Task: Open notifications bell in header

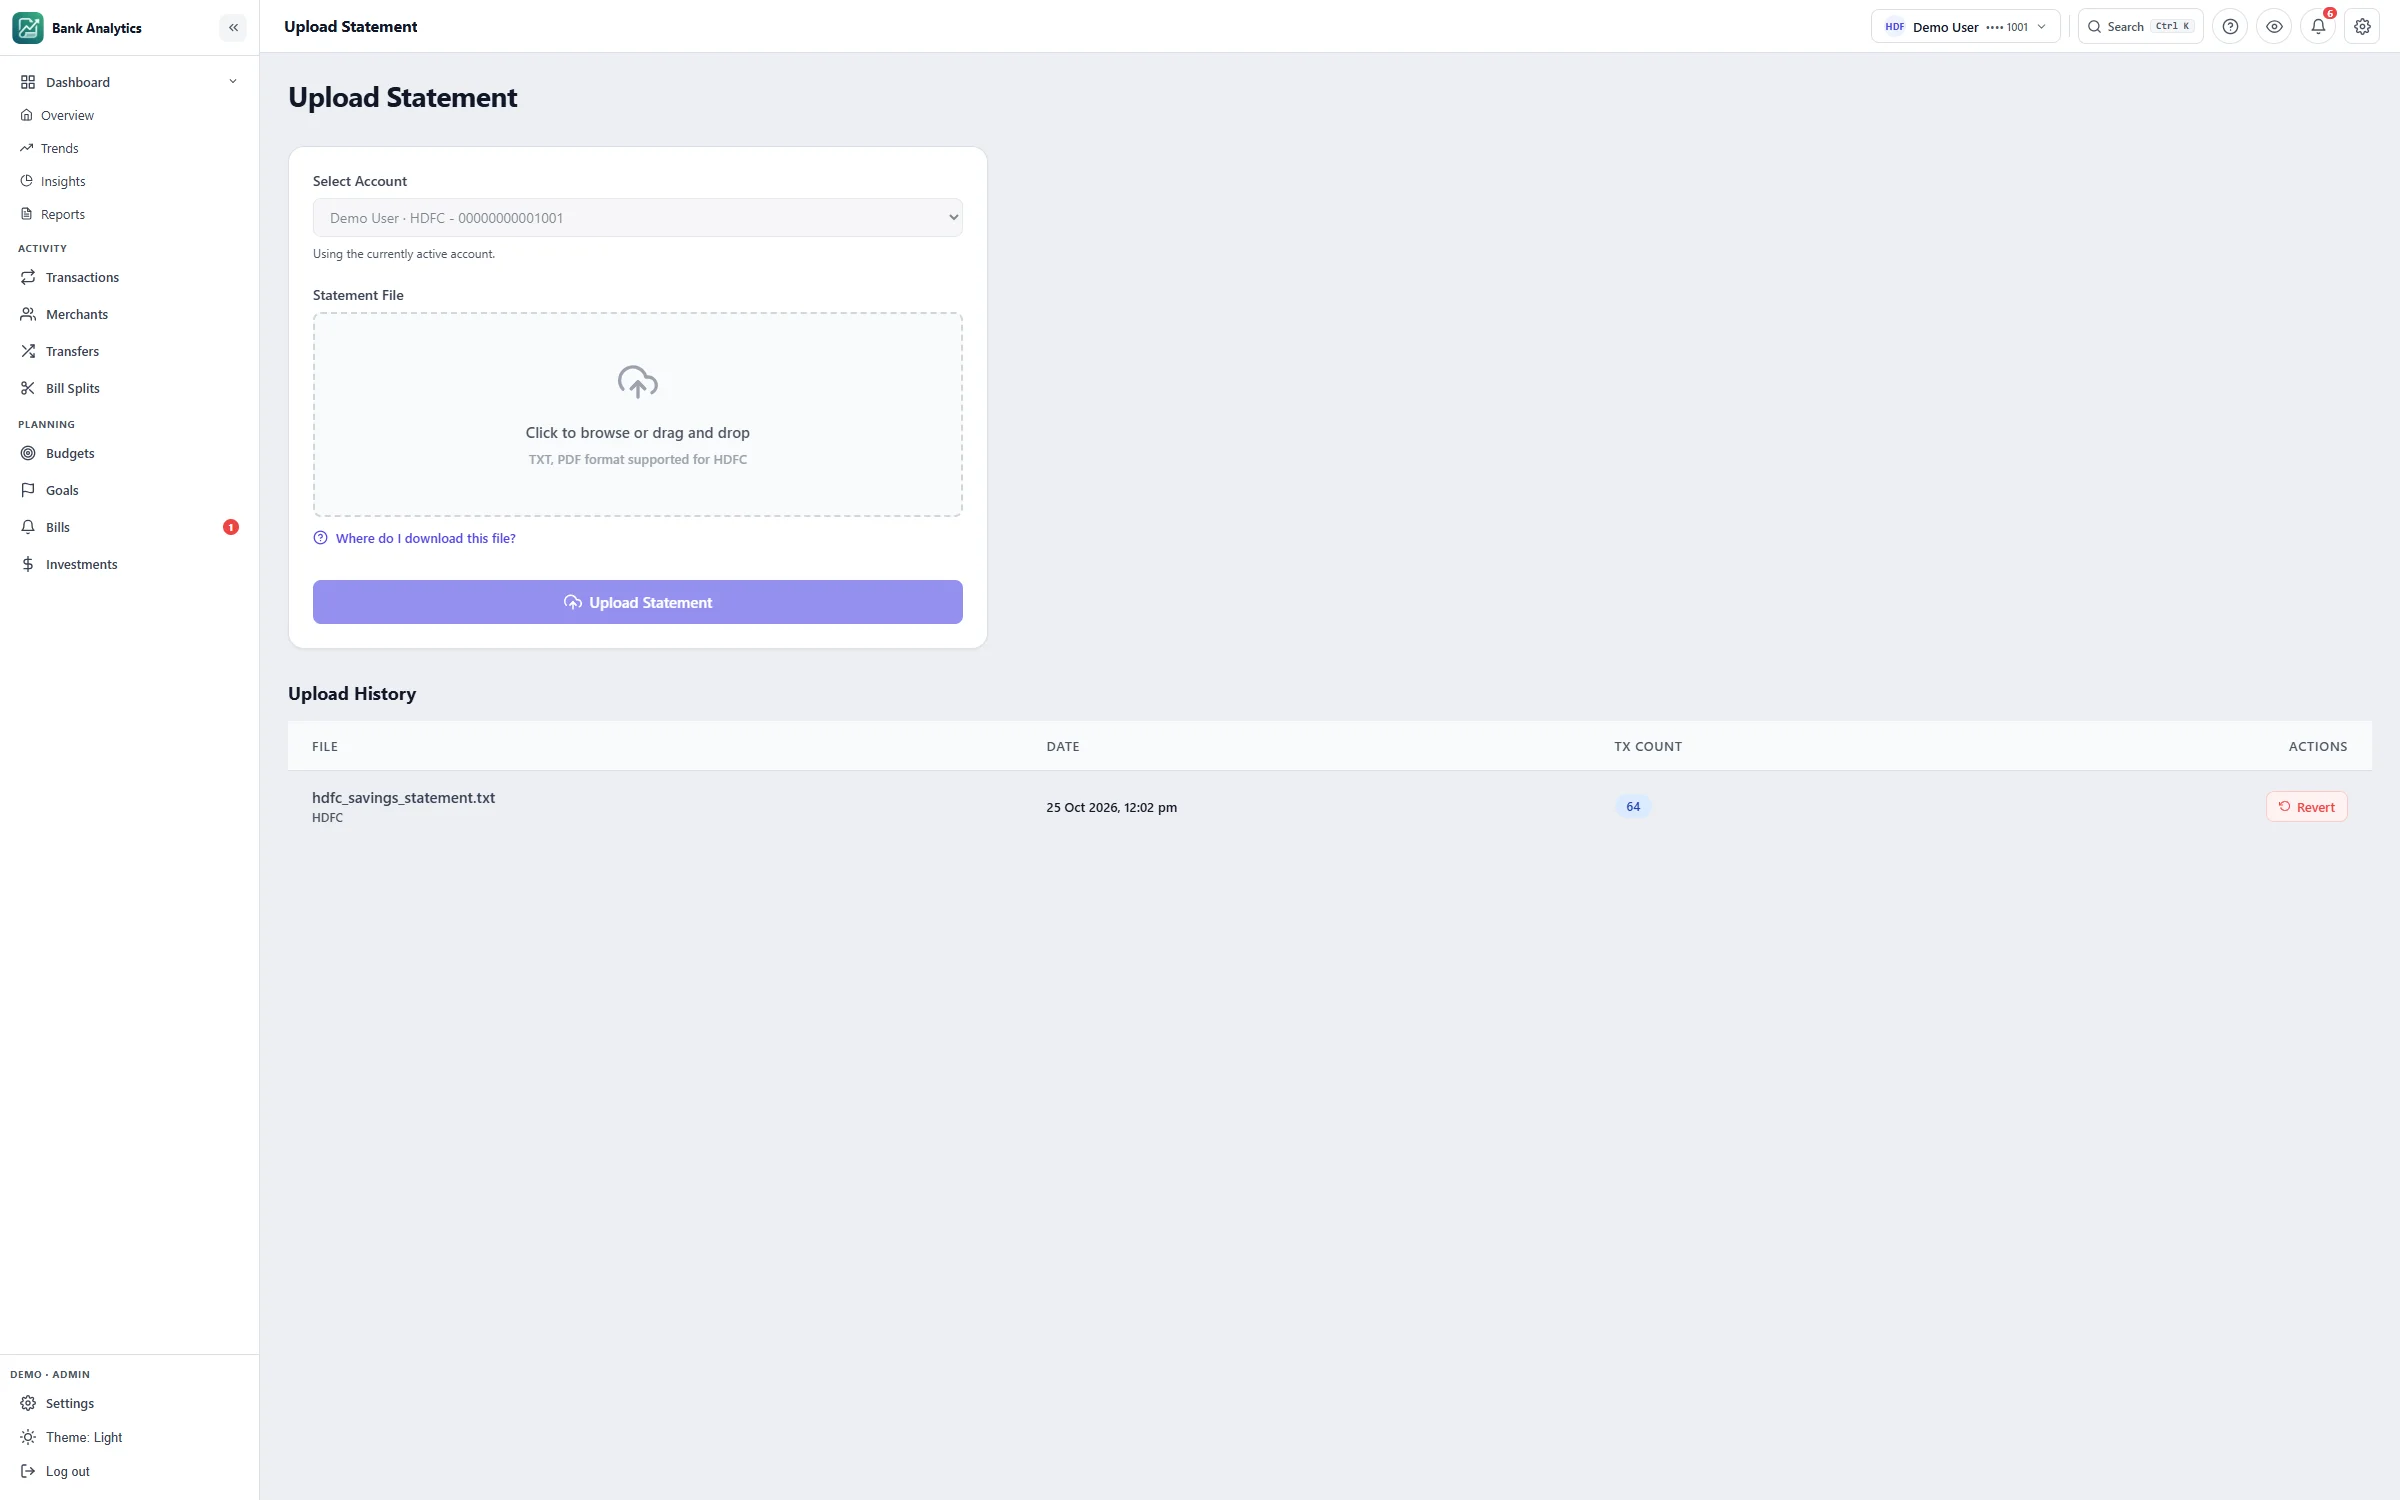Action: click(2318, 27)
